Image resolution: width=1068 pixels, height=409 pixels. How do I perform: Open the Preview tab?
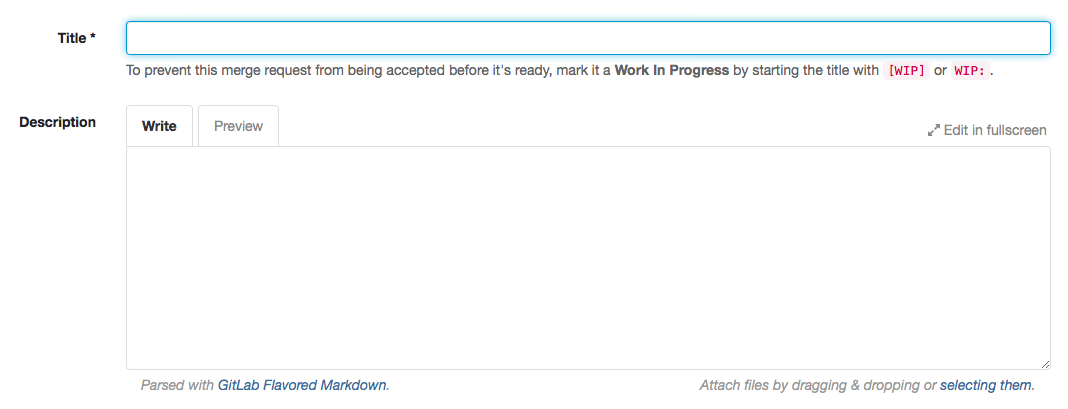[x=238, y=127]
